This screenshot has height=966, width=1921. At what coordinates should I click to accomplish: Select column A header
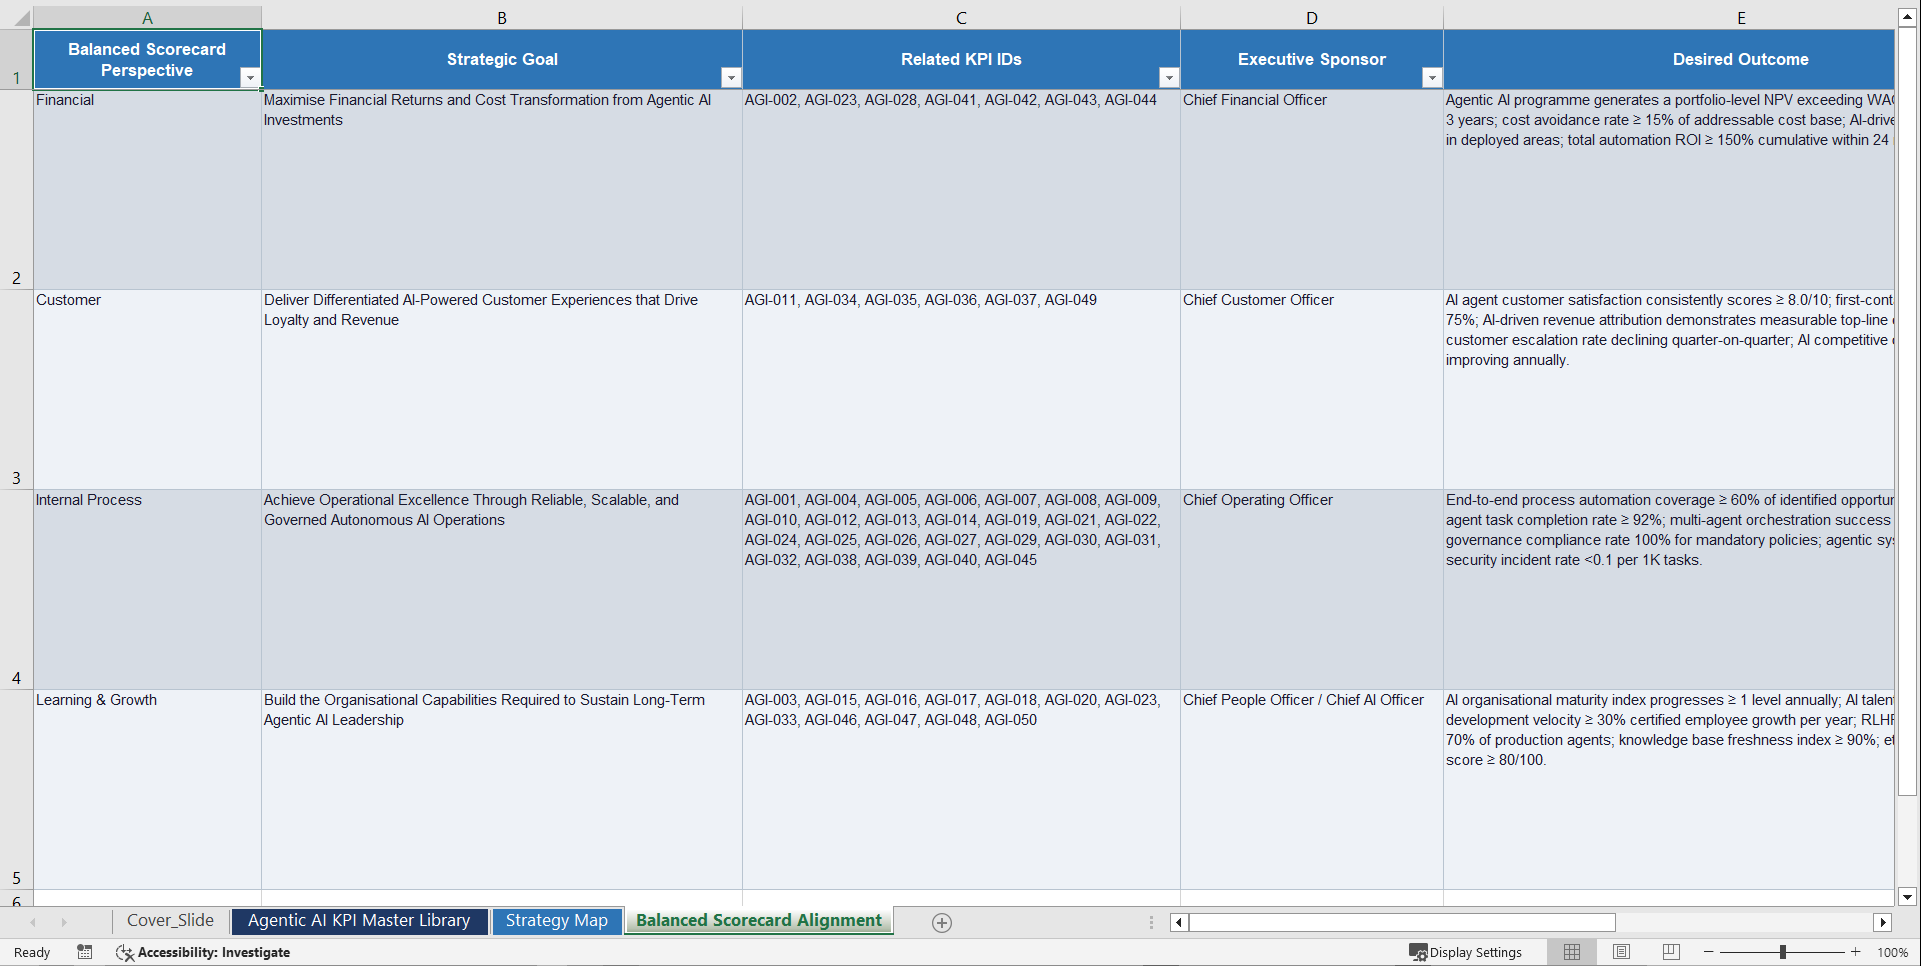(x=147, y=18)
